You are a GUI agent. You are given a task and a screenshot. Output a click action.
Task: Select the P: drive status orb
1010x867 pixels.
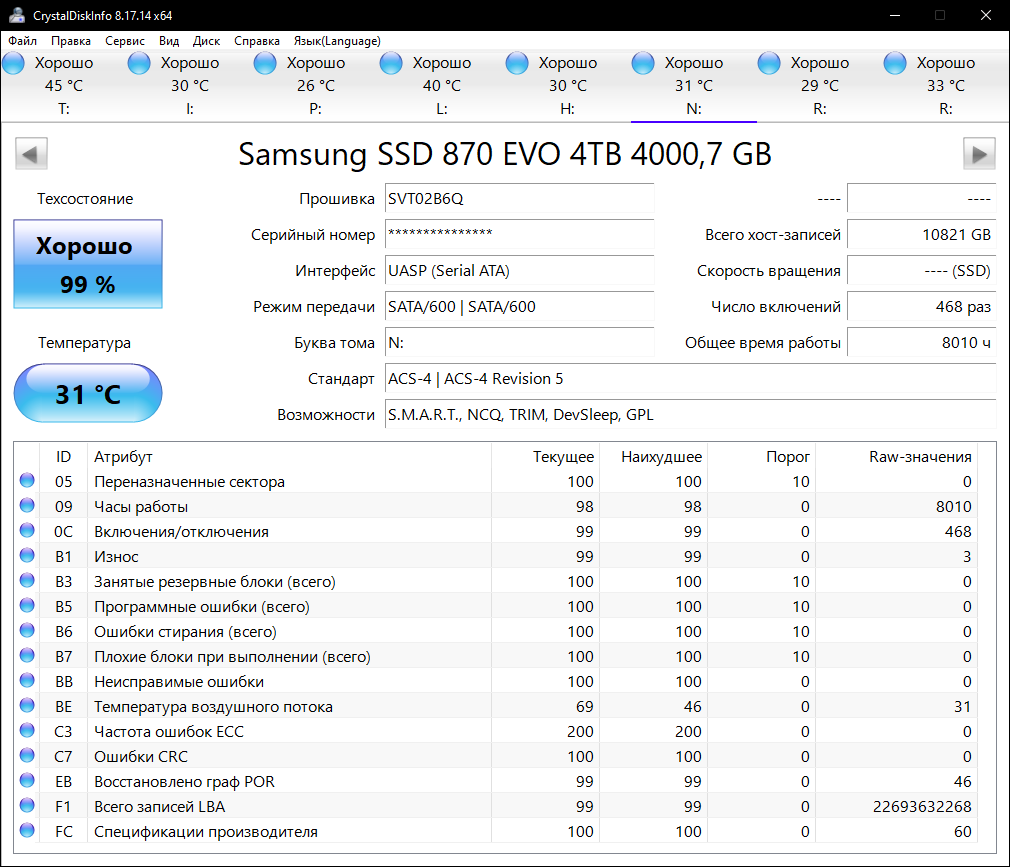click(x=266, y=64)
